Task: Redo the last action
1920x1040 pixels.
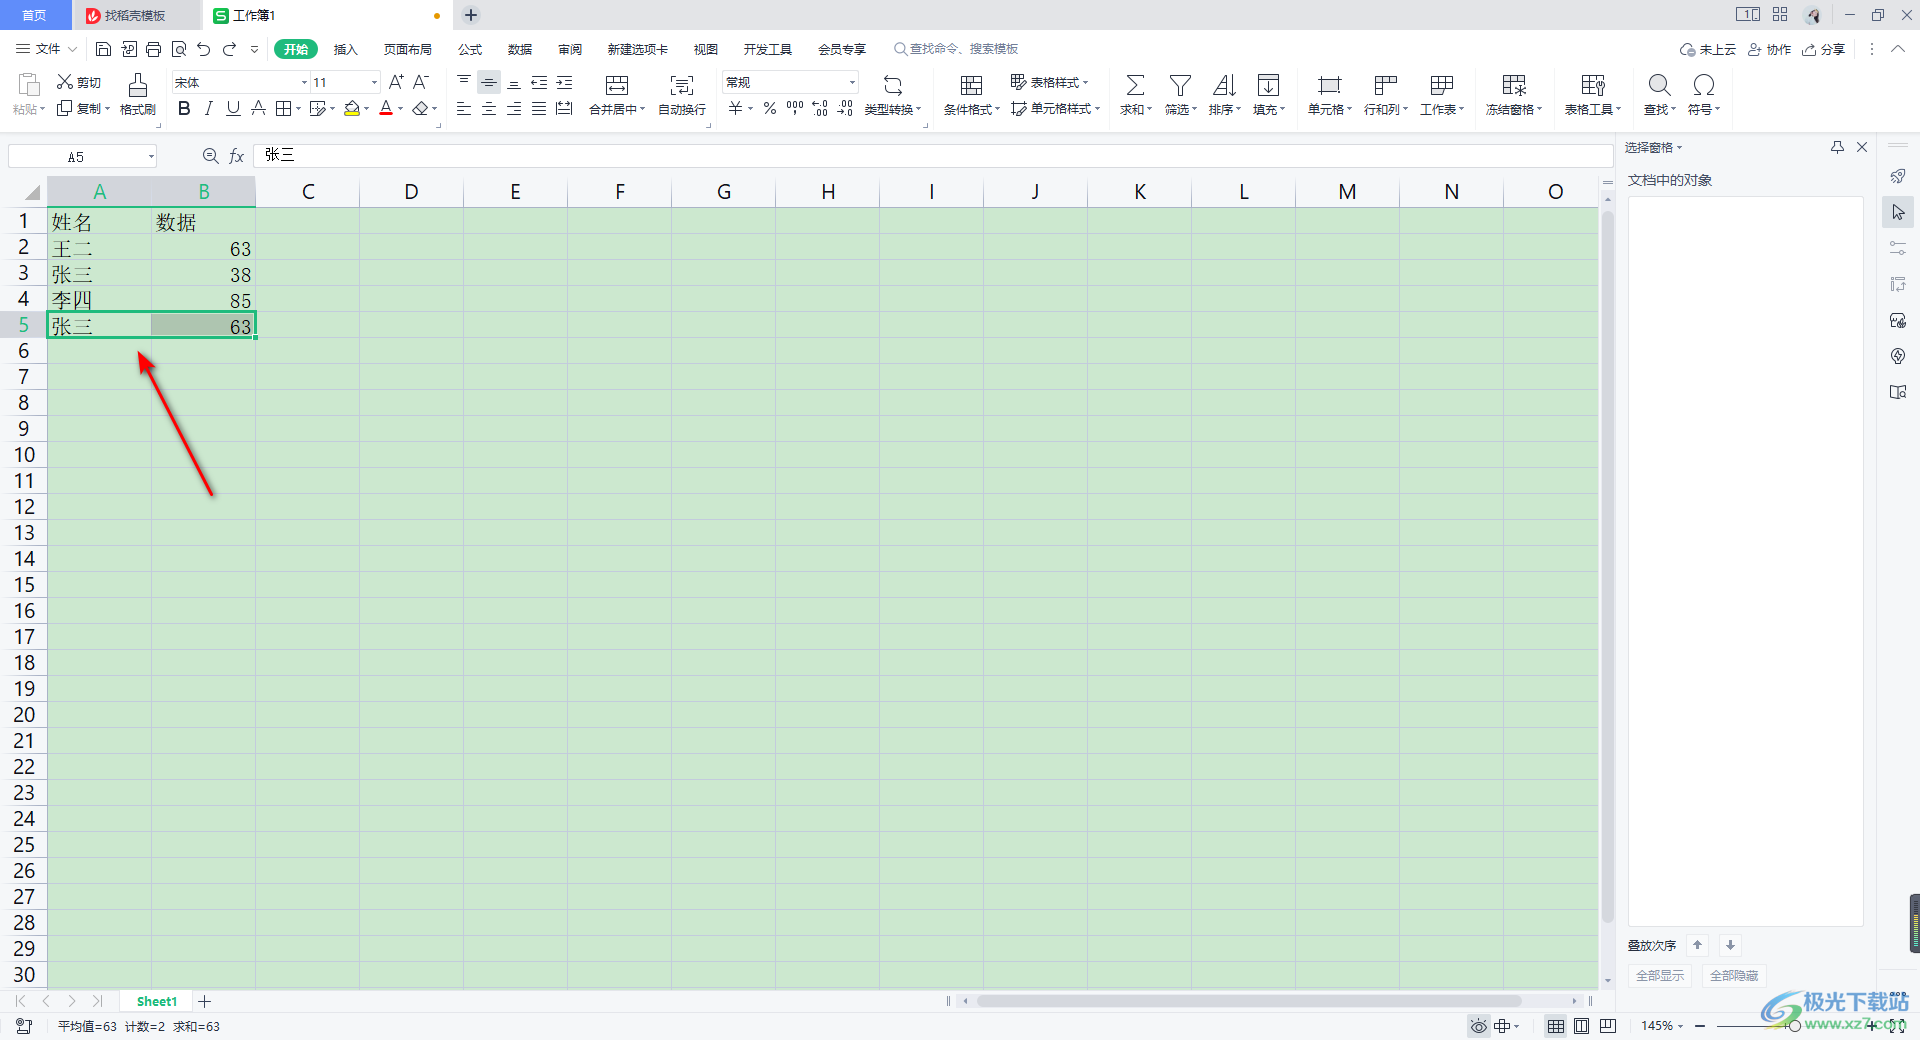Action: (229, 49)
